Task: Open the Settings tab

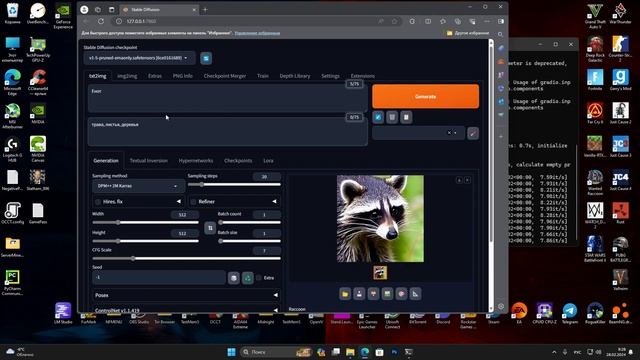Action: click(x=330, y=76)
